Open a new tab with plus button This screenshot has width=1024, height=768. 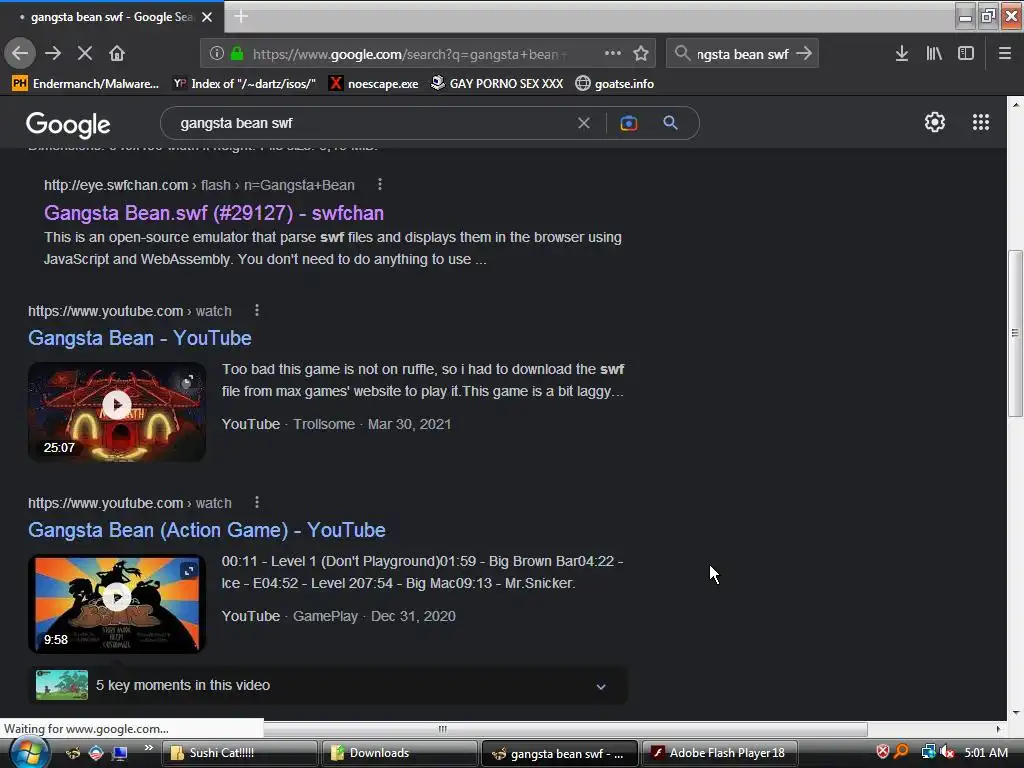pos(241,16)
